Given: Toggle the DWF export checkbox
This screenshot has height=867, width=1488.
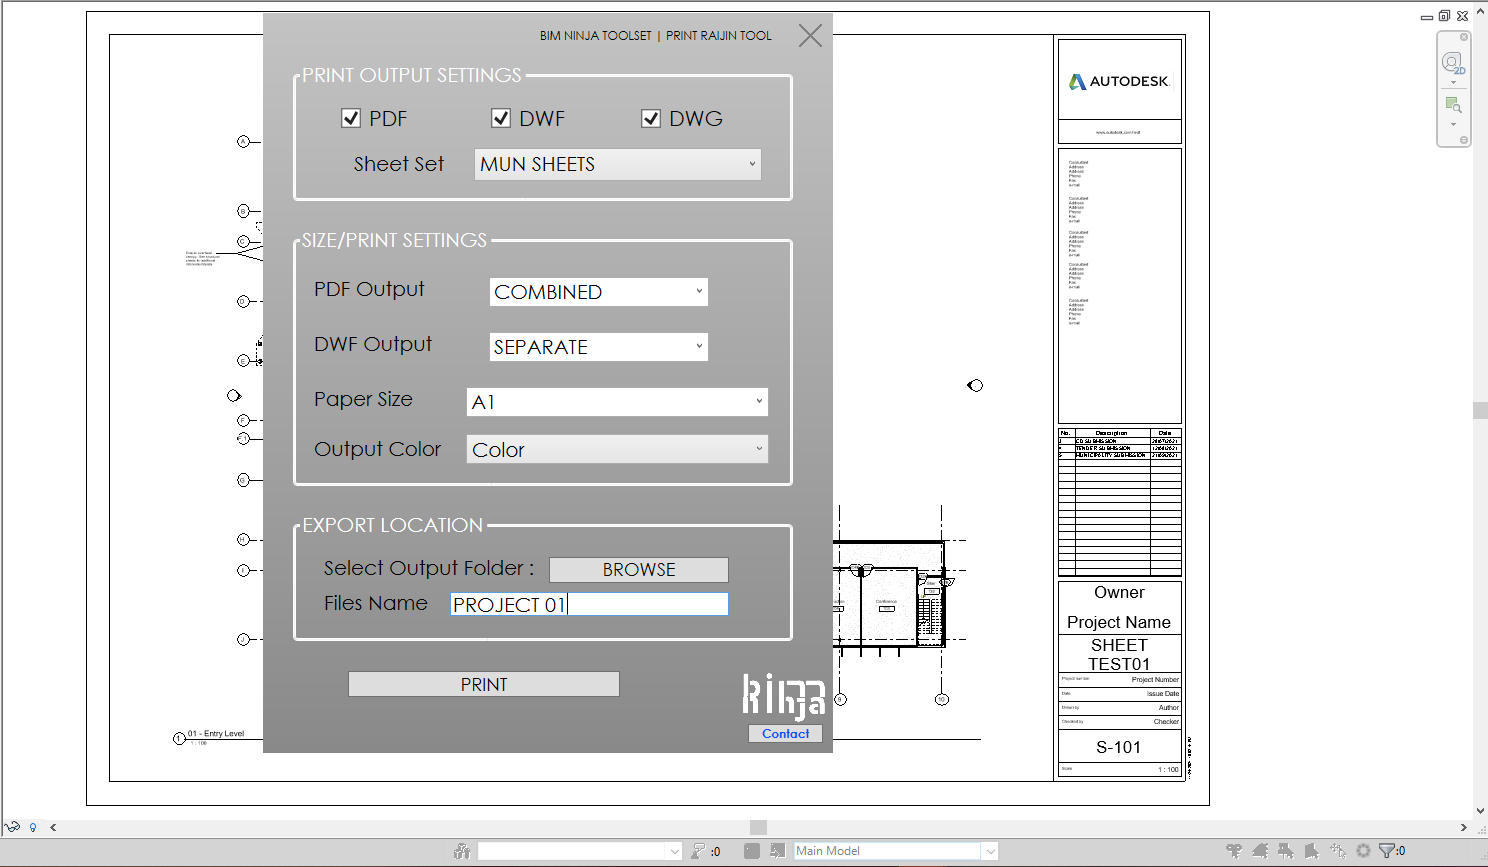Looking at the screenshot, I should pyautogui.click(x=501, y=118).
